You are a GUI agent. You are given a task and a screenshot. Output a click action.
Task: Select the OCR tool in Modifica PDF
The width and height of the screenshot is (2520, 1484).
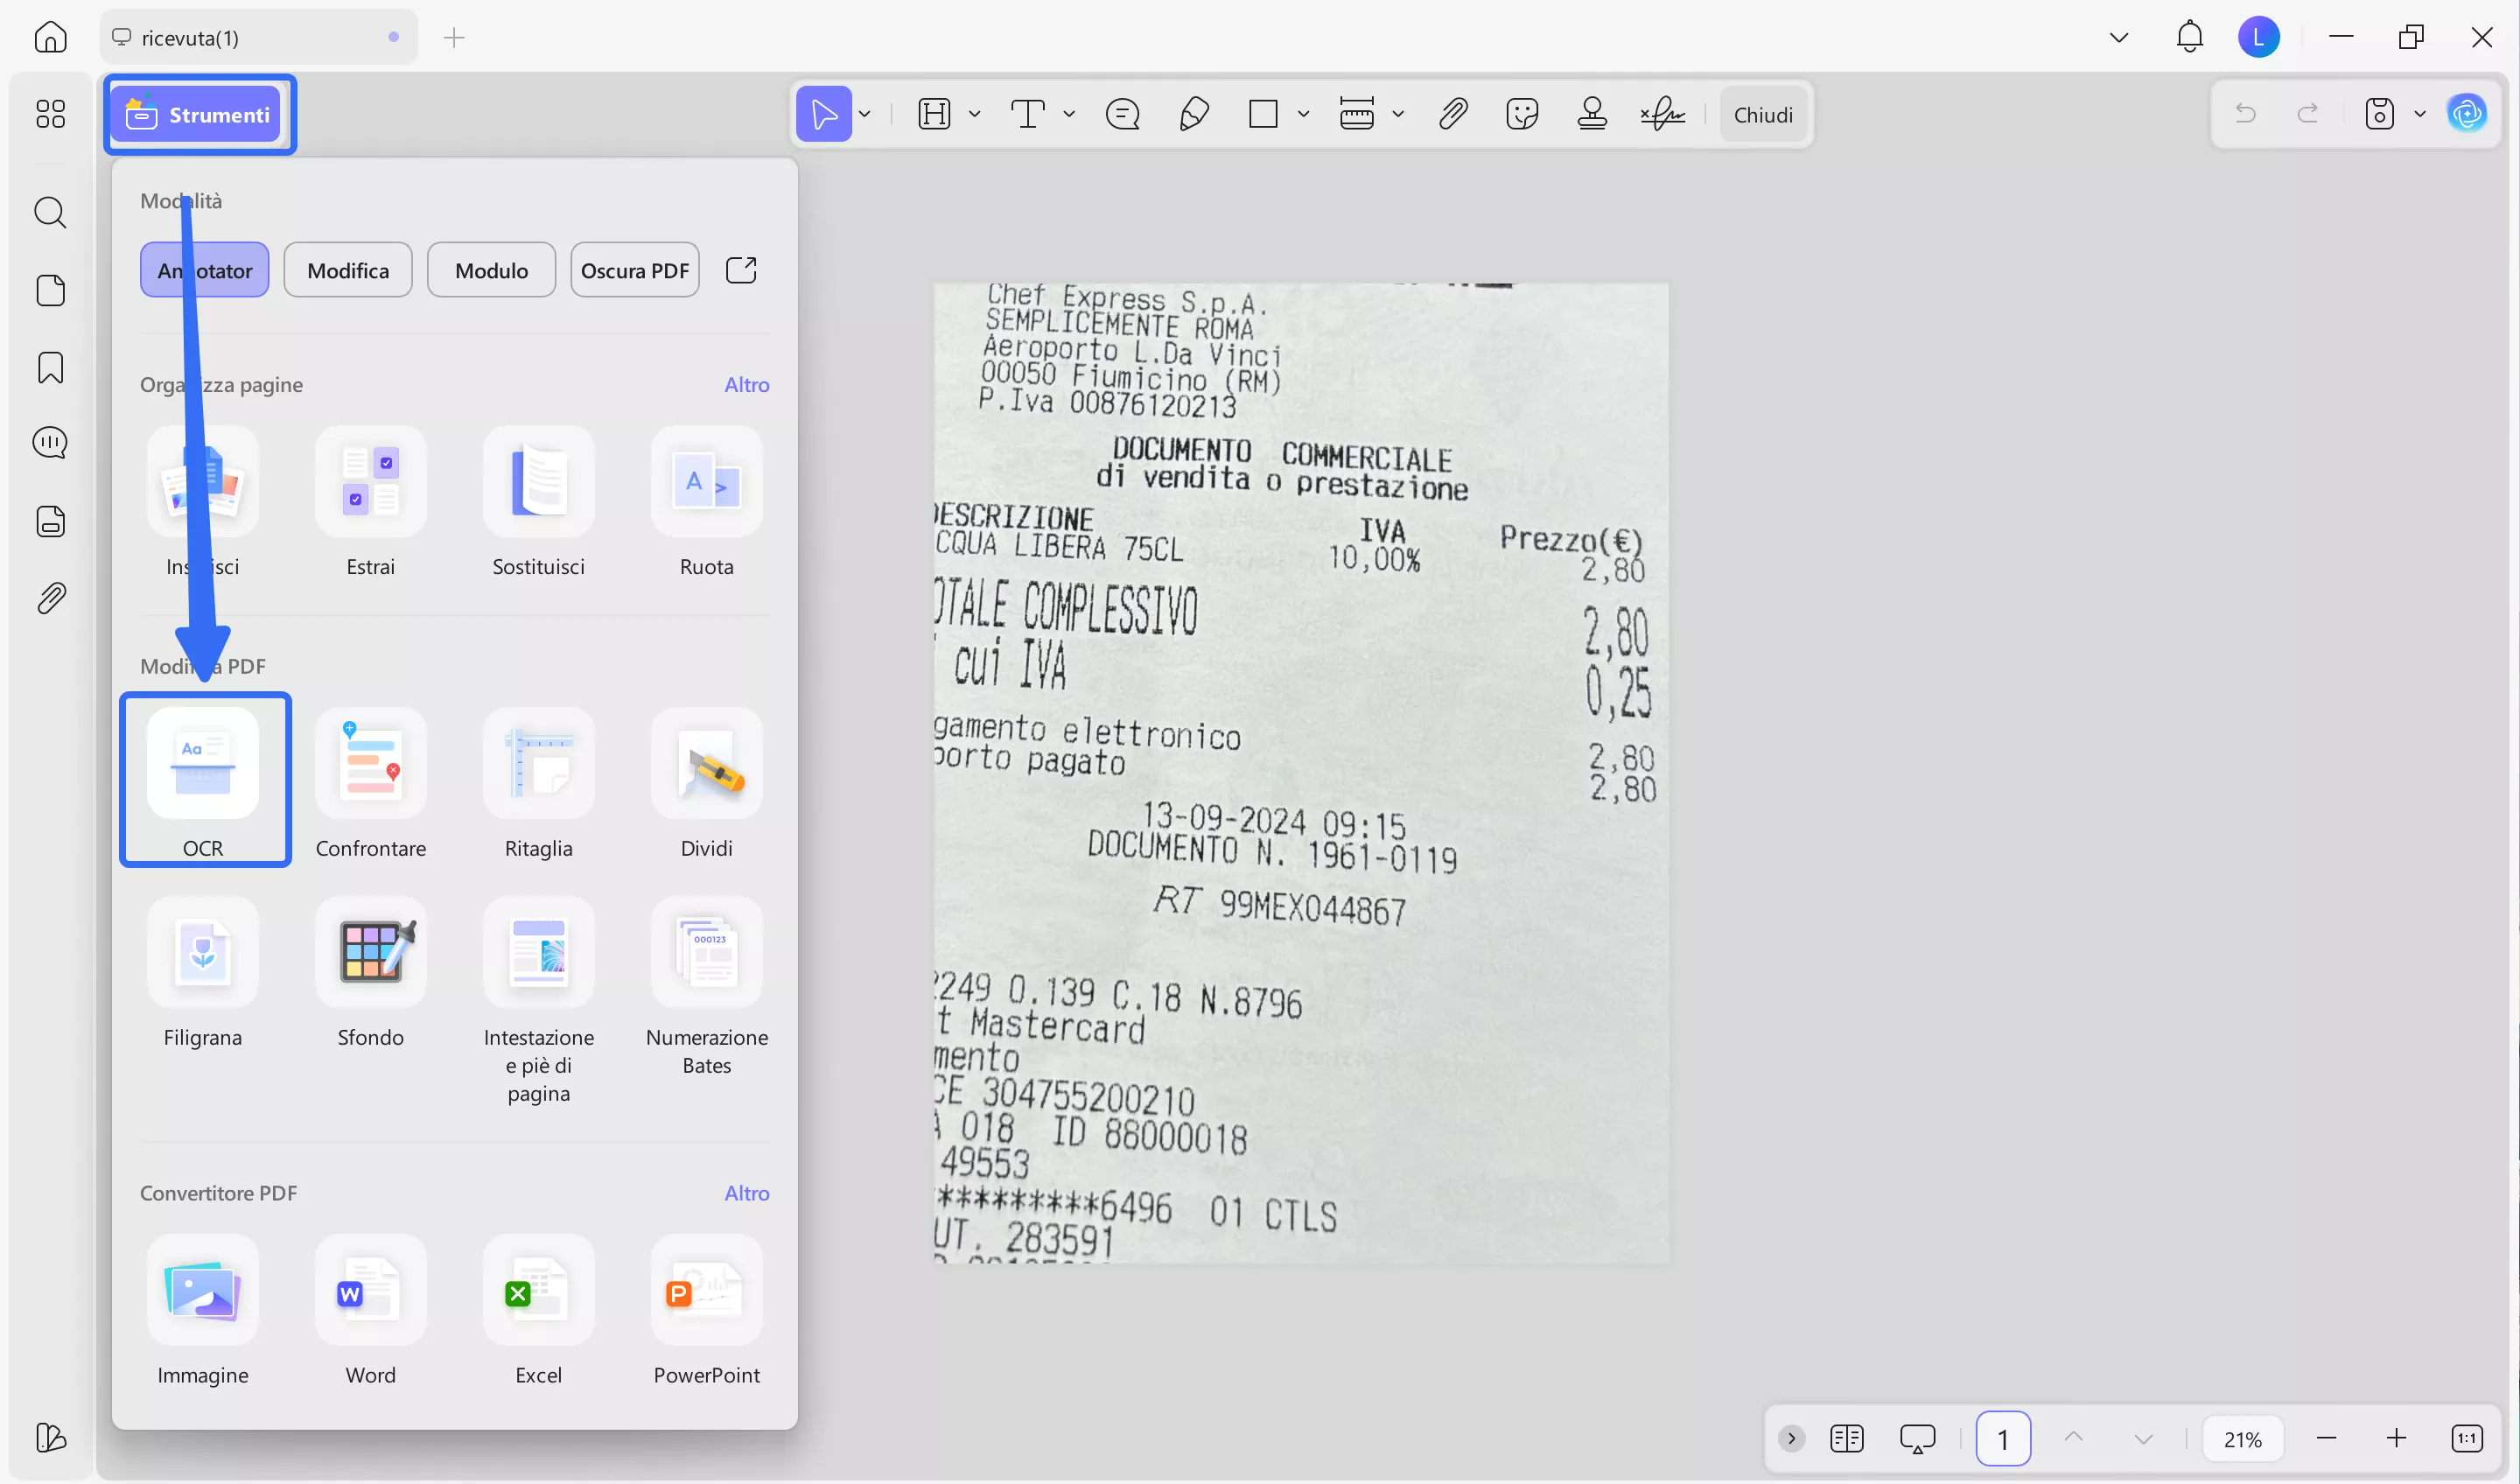click(x=204, y=780)
